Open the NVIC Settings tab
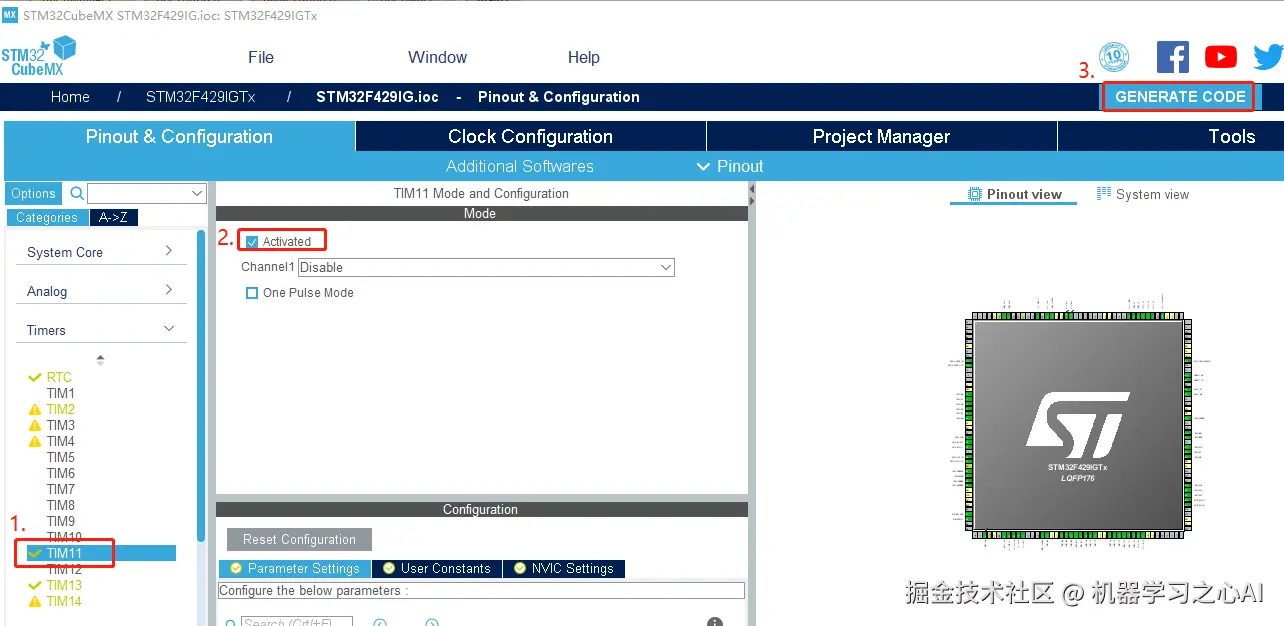Screen dimensions: 1284x626 [564, 568]
